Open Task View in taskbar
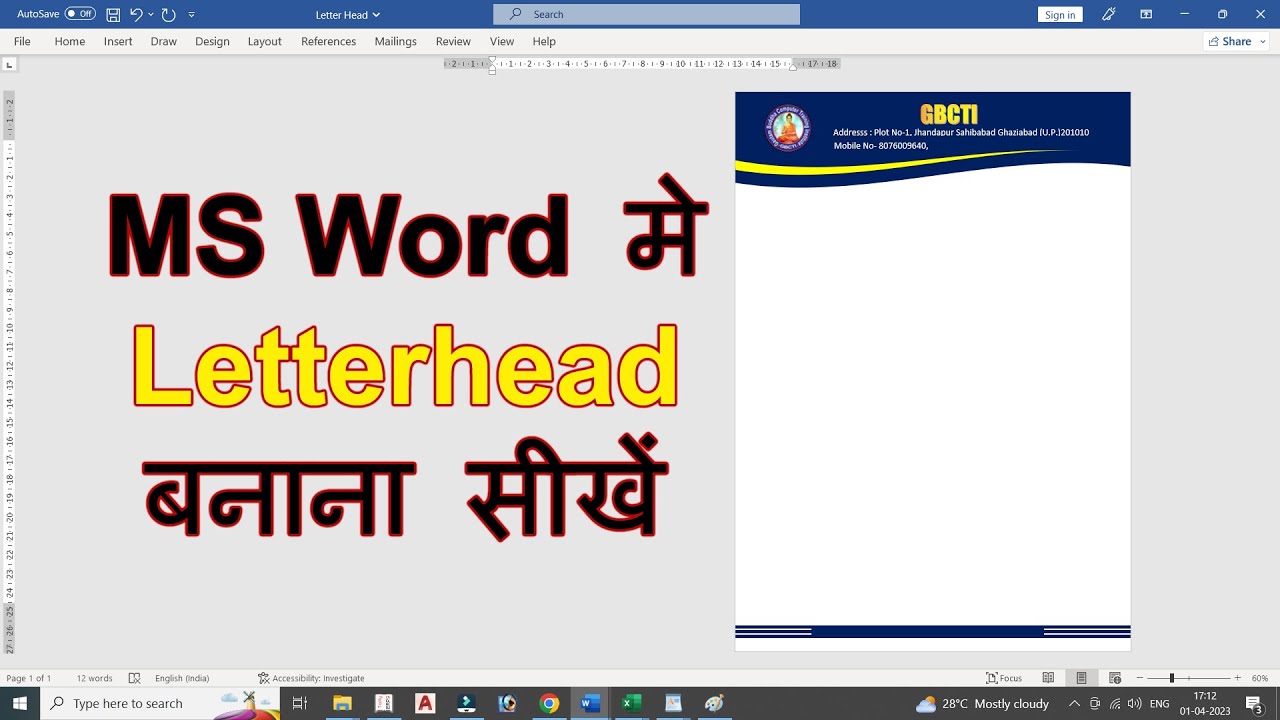 coord(299,703)
